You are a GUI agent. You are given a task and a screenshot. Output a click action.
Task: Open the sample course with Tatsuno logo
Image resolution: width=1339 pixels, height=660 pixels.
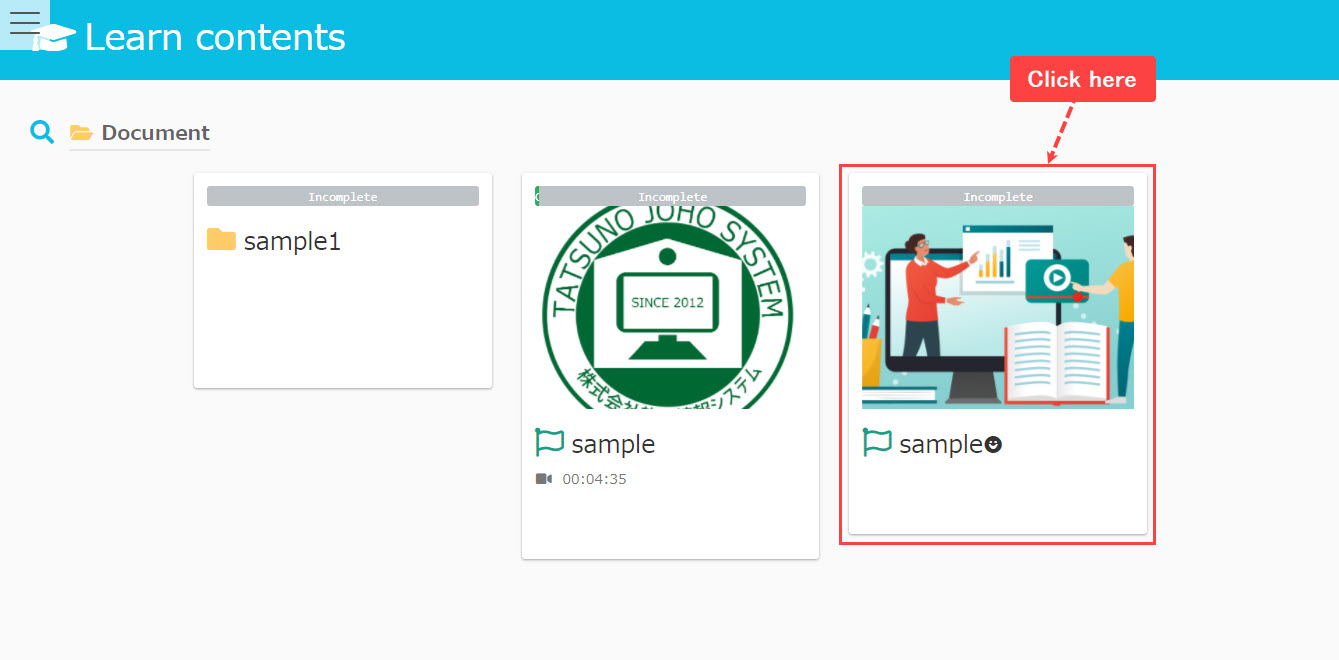[x=668, y=307]
